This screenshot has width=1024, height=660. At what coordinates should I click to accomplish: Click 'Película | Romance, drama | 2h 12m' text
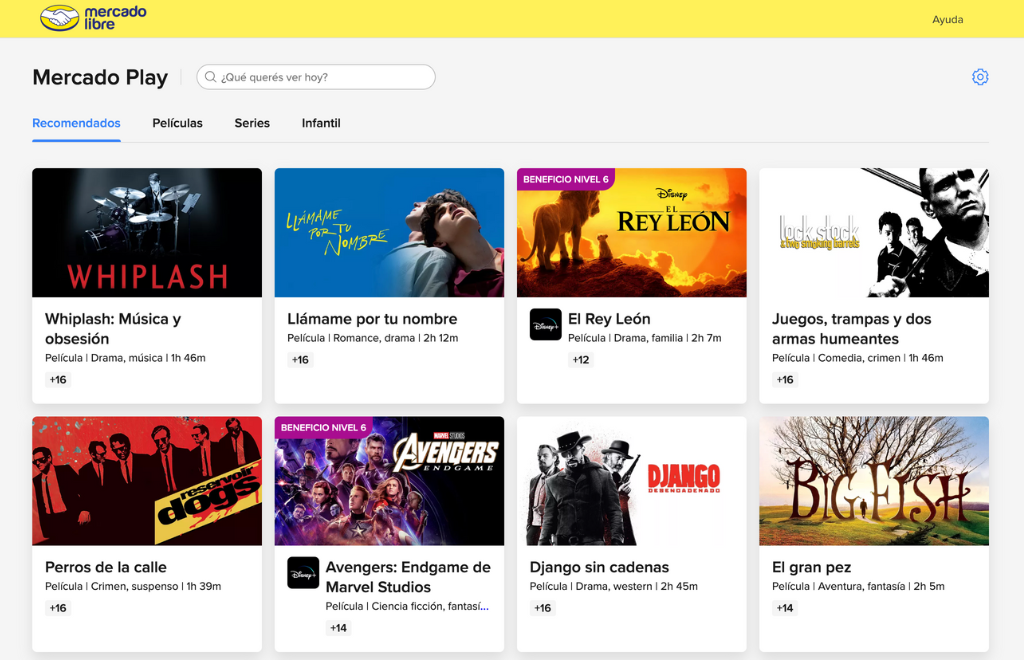click(x=373, y=338)
